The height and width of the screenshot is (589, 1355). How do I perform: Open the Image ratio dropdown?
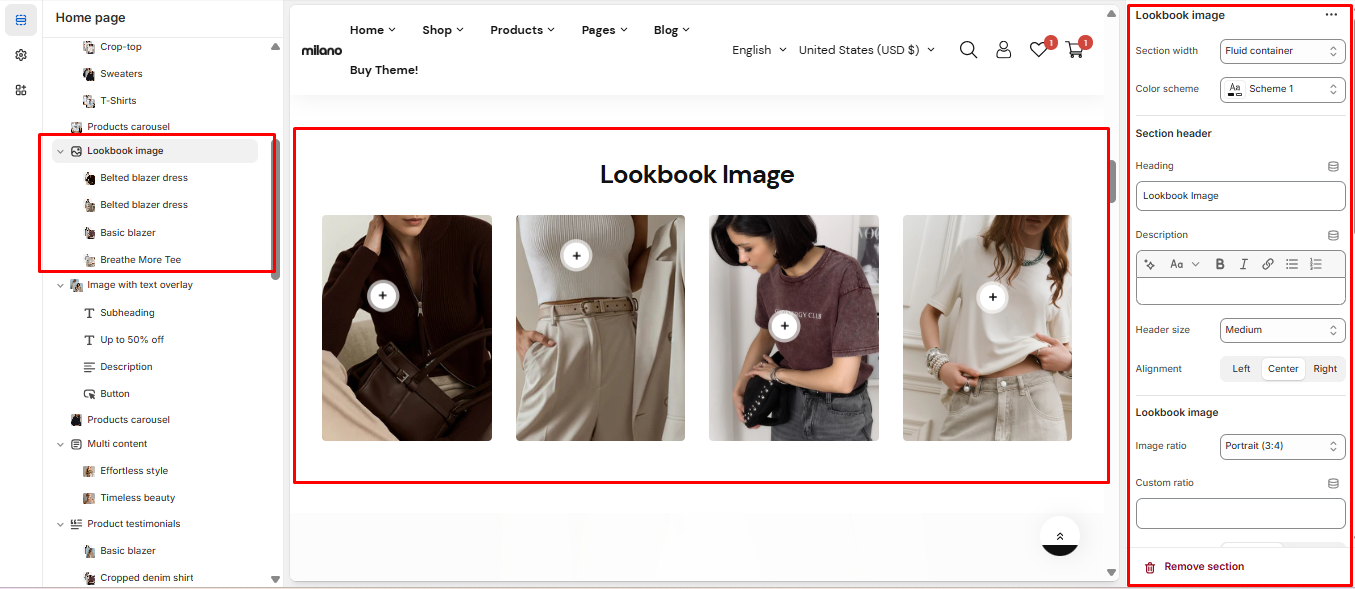[1282, 446]
